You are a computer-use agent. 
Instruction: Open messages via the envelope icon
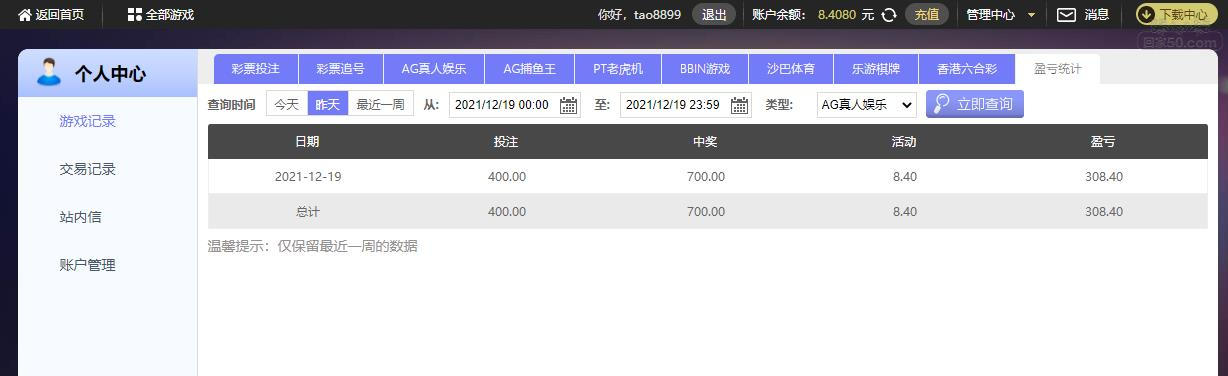(1066, 15)
